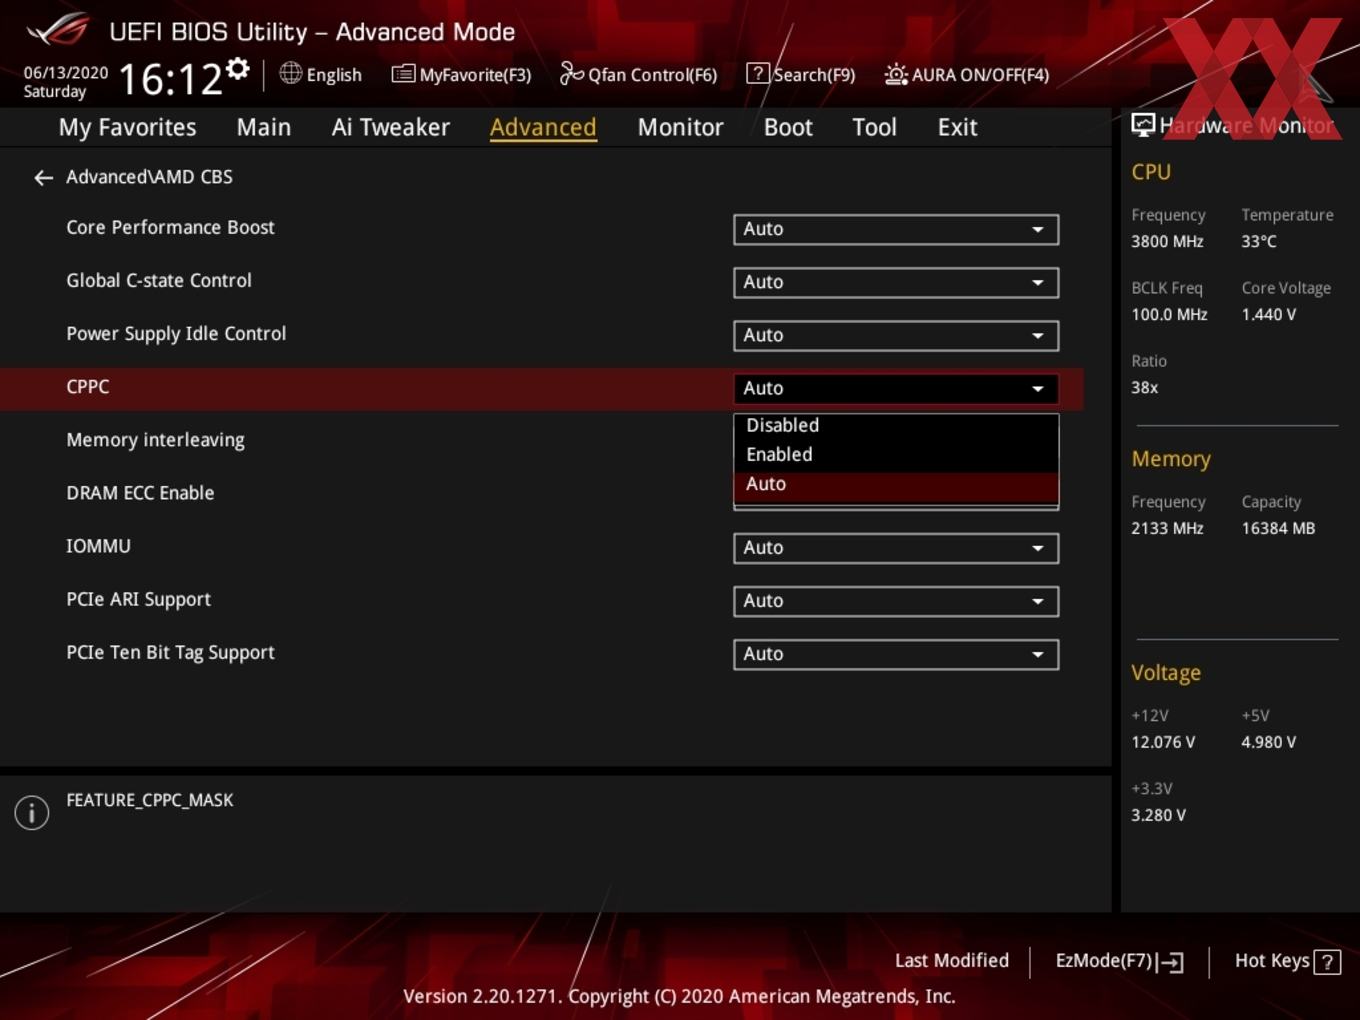Open Power Supply Idle Control dropdown

[896, 335]
